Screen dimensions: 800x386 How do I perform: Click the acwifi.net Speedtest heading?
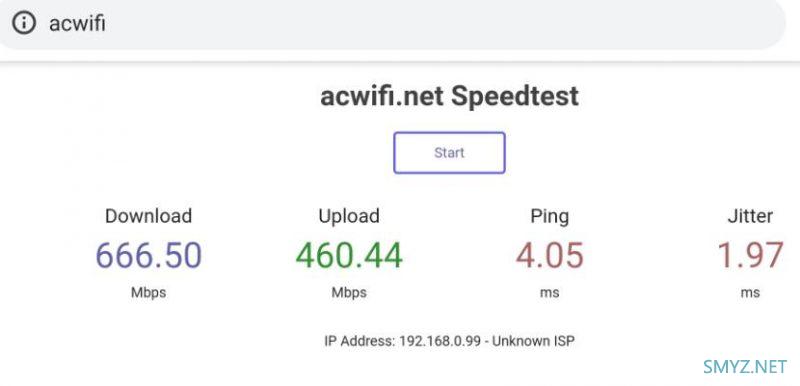(x=449, y=96)
